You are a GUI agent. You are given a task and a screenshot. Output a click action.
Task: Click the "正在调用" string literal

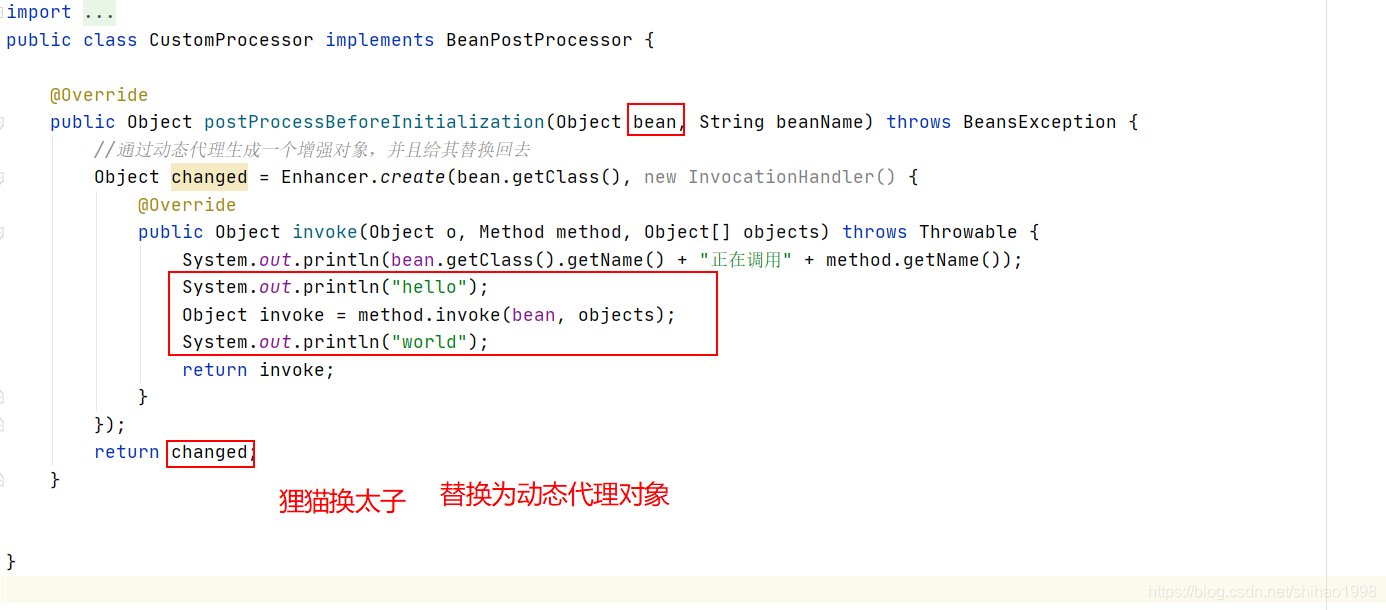746,260
